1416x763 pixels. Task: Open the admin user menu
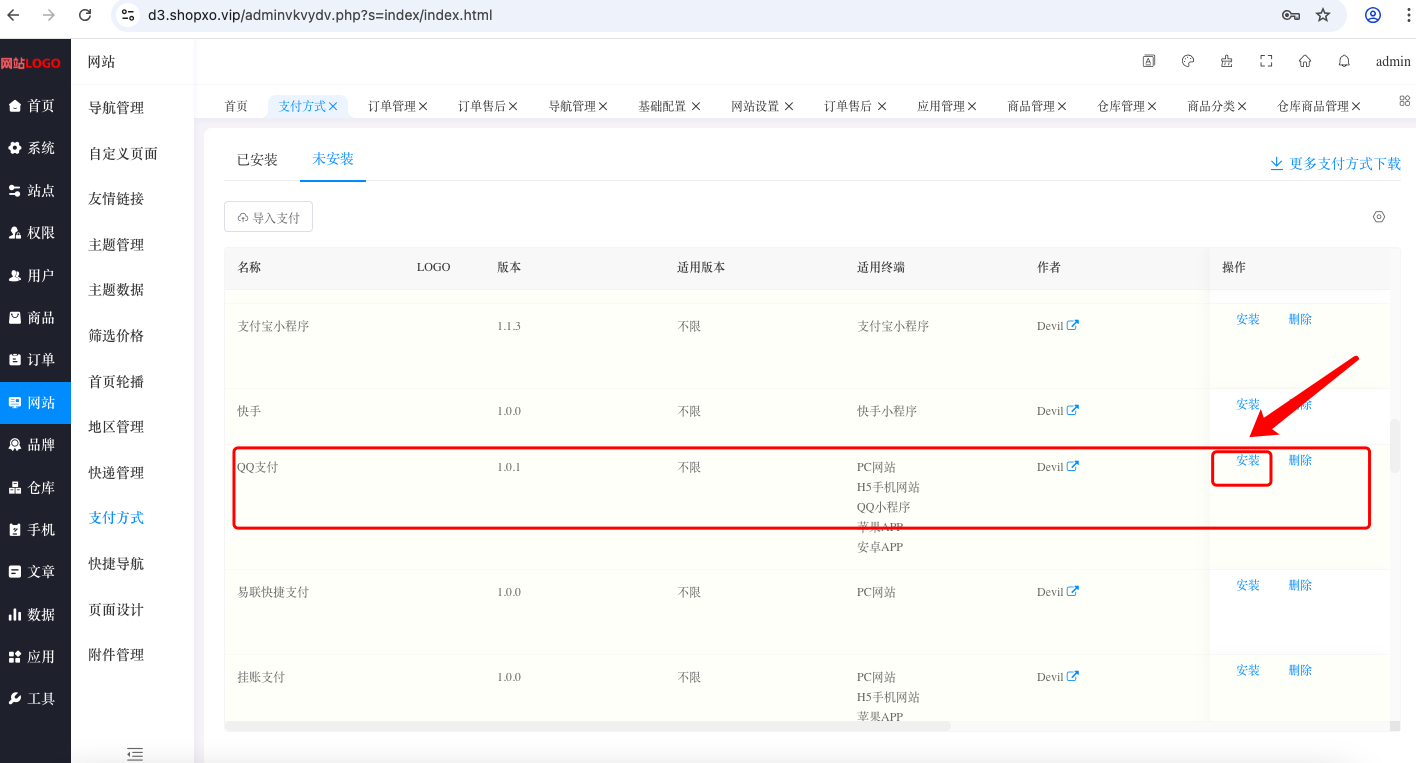coord(1393,61)
